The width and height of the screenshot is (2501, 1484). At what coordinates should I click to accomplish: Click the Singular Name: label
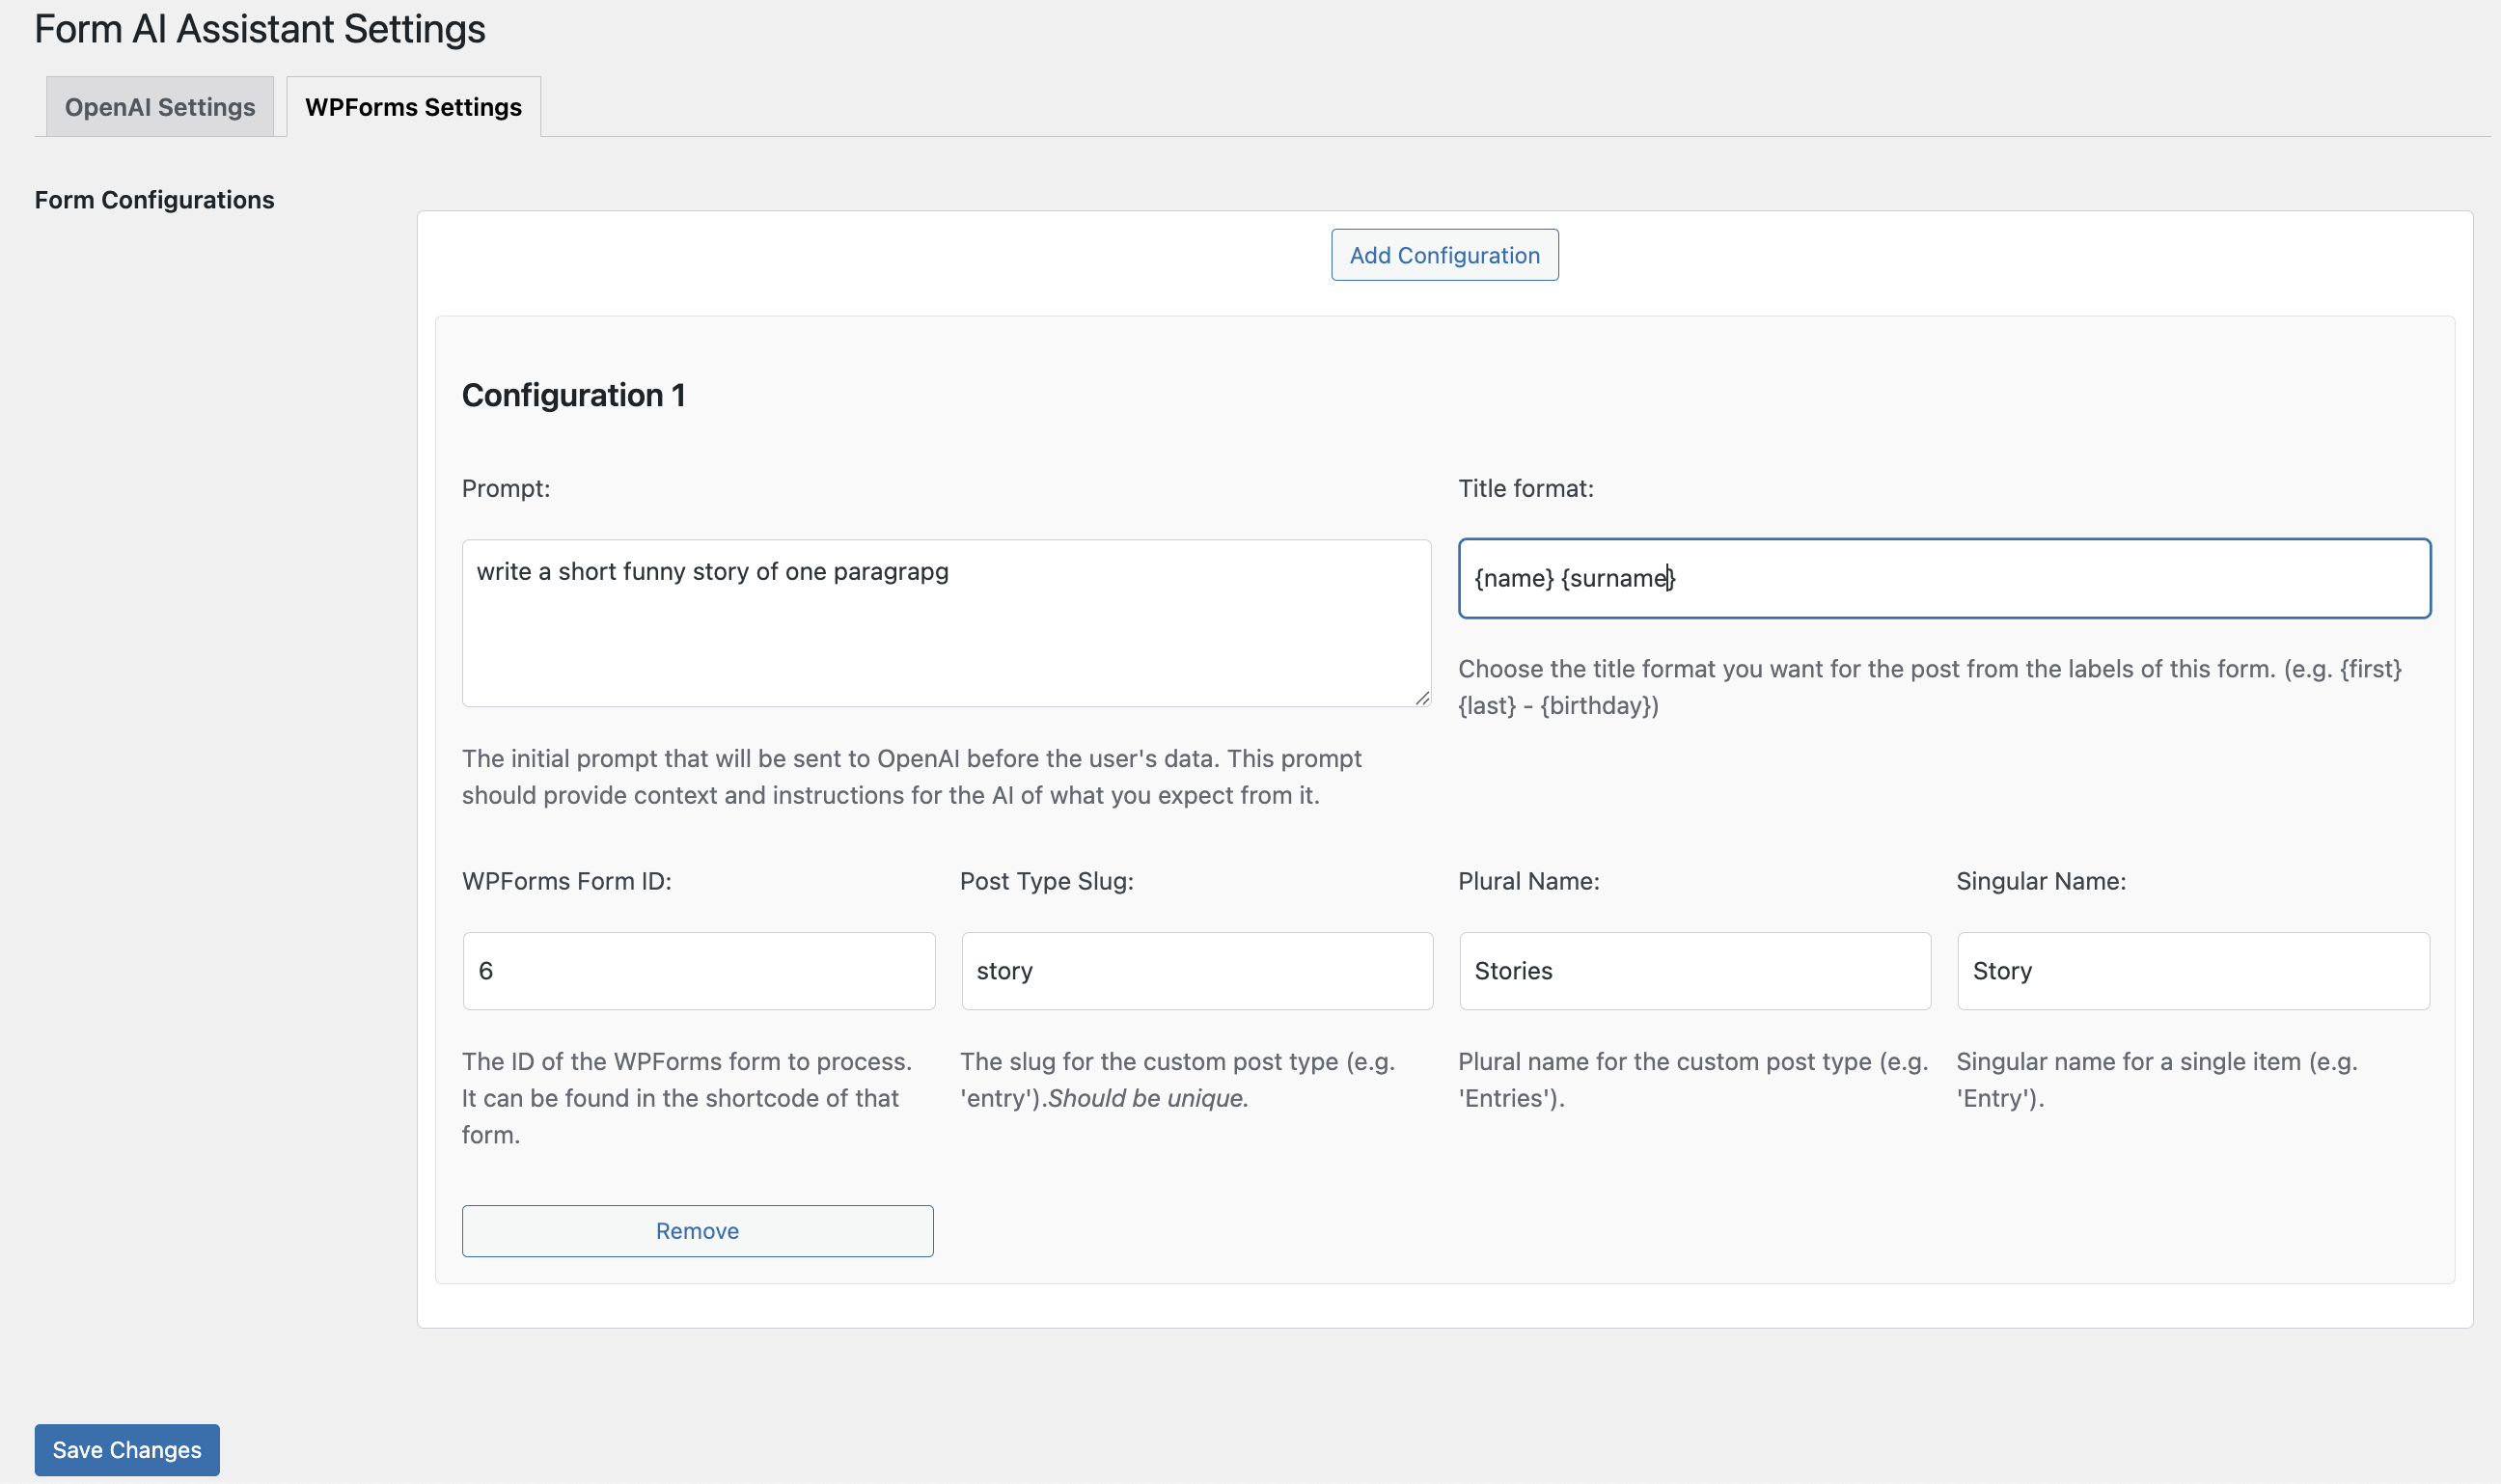click(x=2040, y=881)
